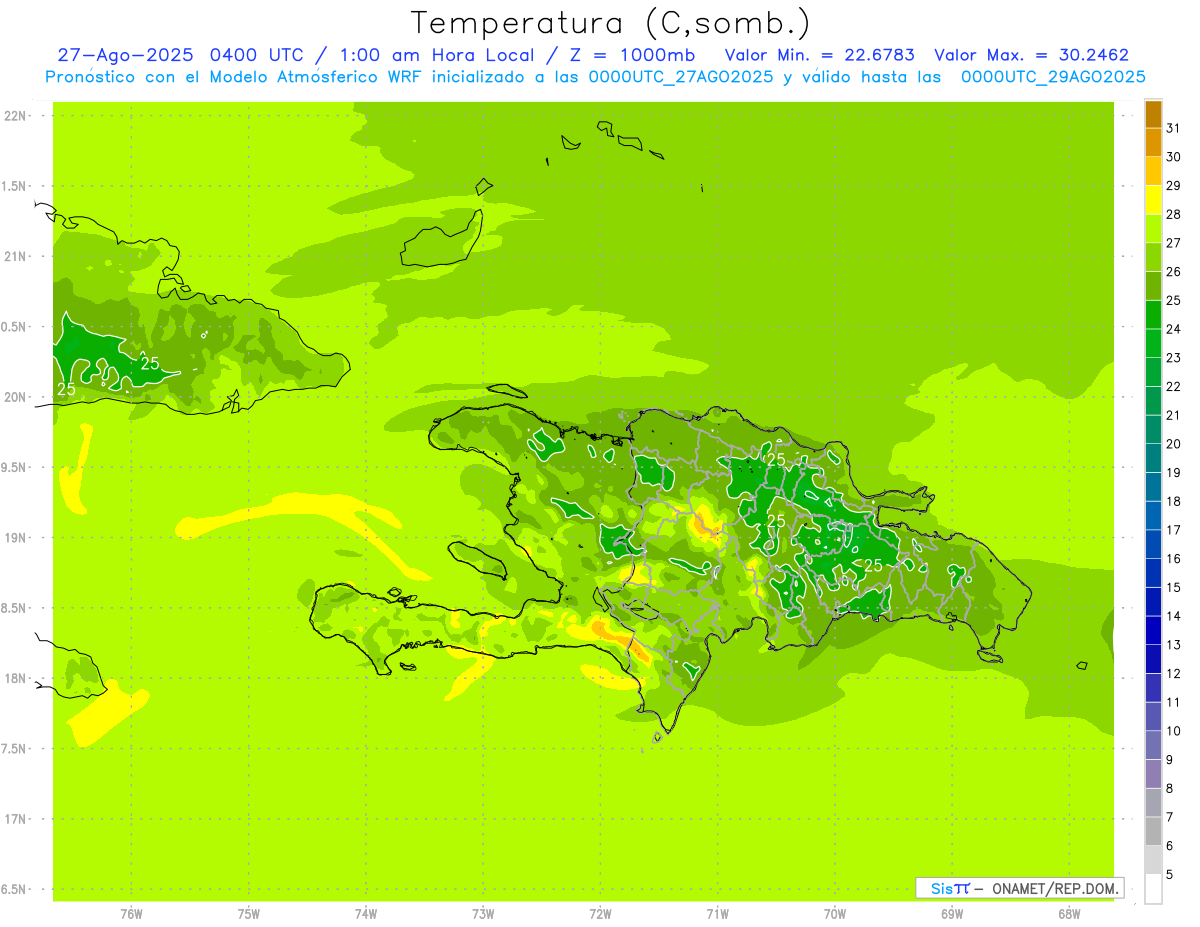The image size is (1200, 927).
Task: Click the title "Temperatura (C,somb.)"
Action: click(x=611, y=23)
